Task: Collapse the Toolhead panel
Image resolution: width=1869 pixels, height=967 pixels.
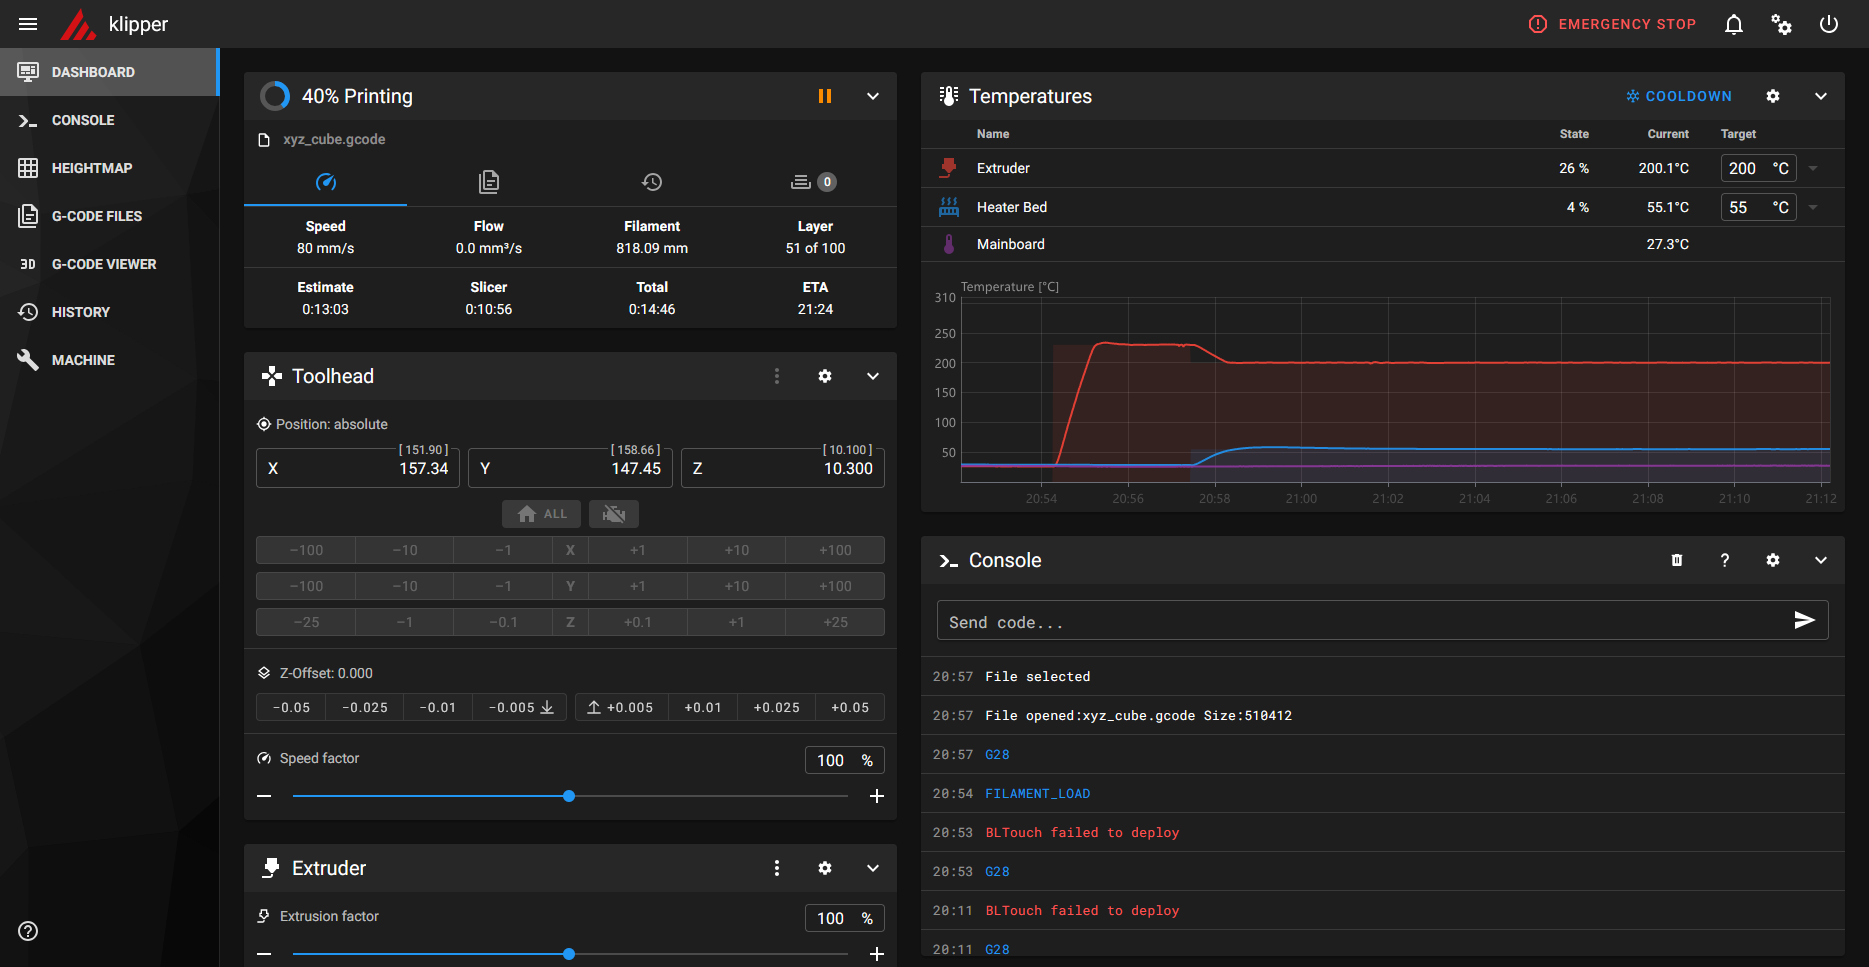Action: click(872, 376)
